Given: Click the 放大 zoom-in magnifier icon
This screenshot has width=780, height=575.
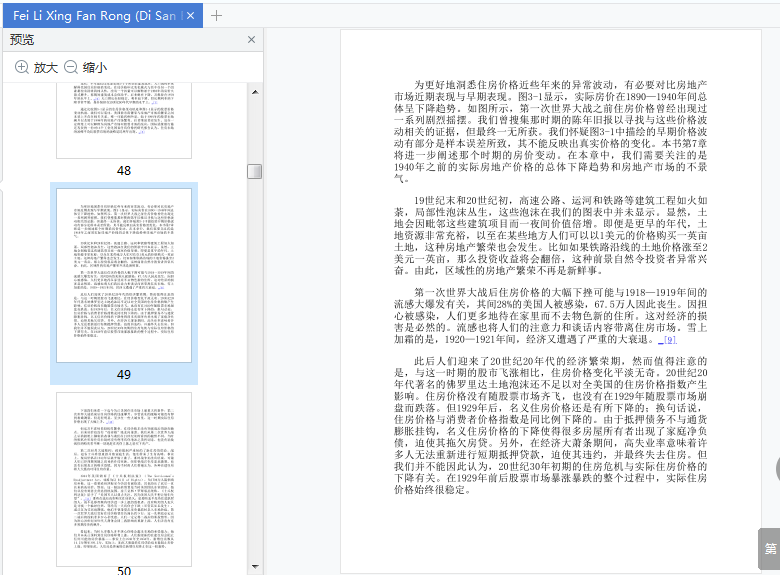Looking at the screenshot, I should tap(22, 67).
